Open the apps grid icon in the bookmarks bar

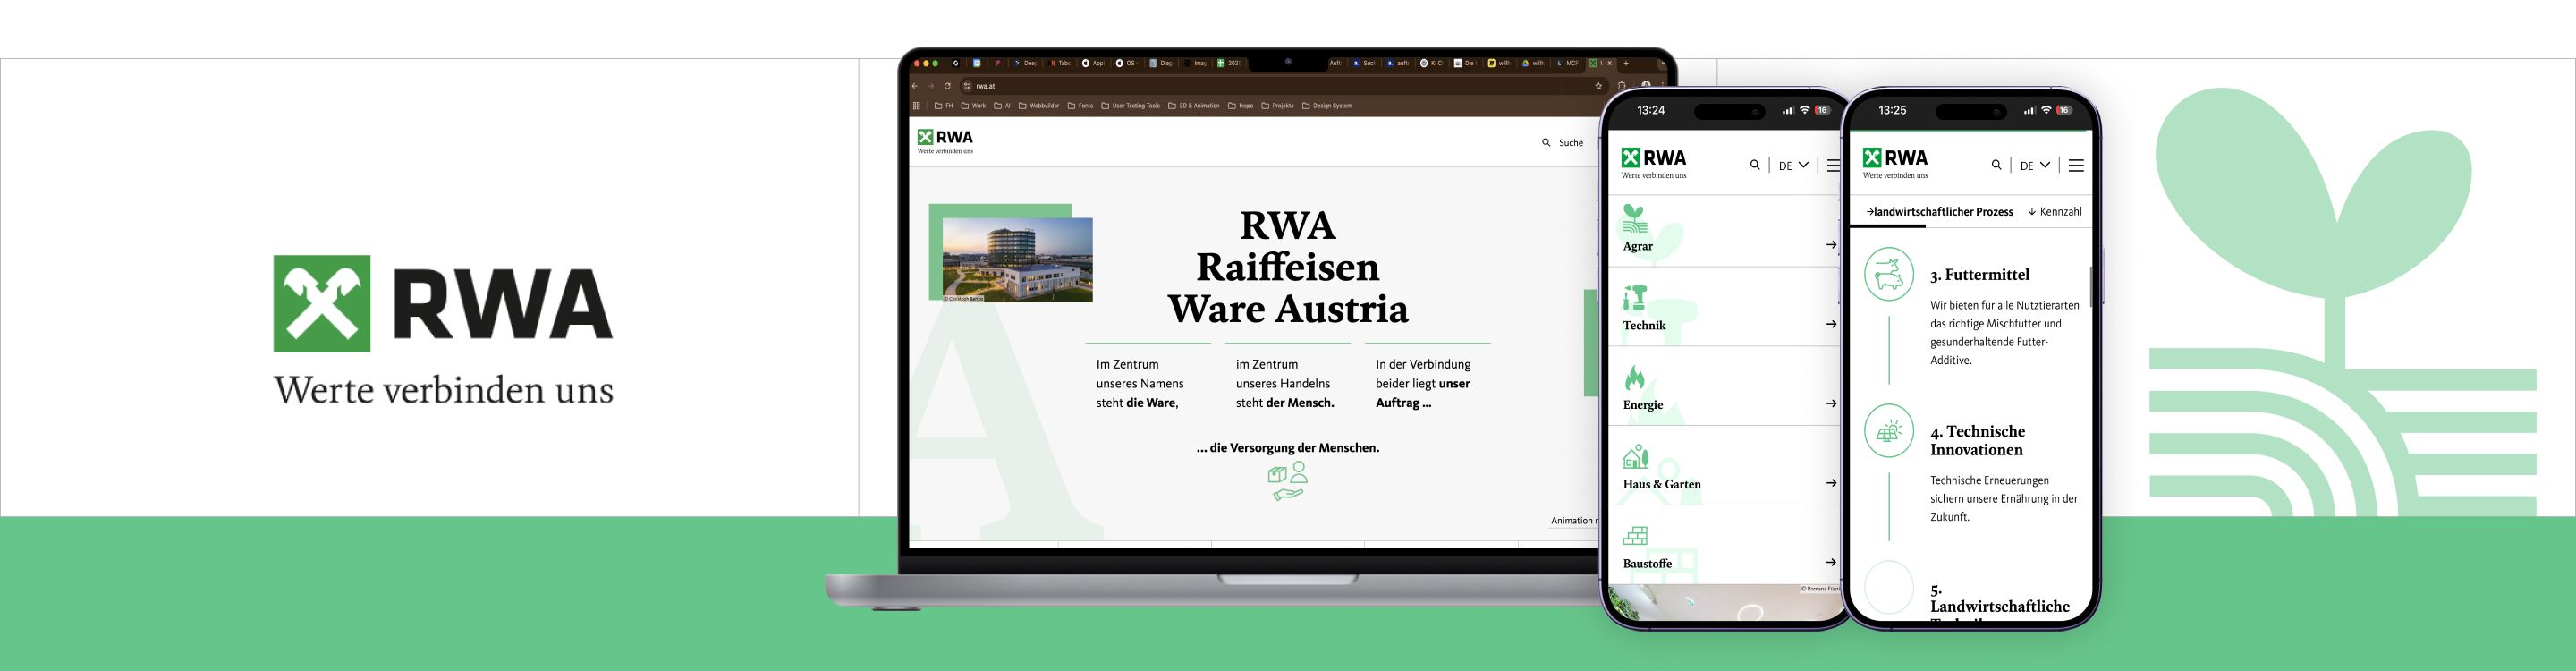coord(917,106)
